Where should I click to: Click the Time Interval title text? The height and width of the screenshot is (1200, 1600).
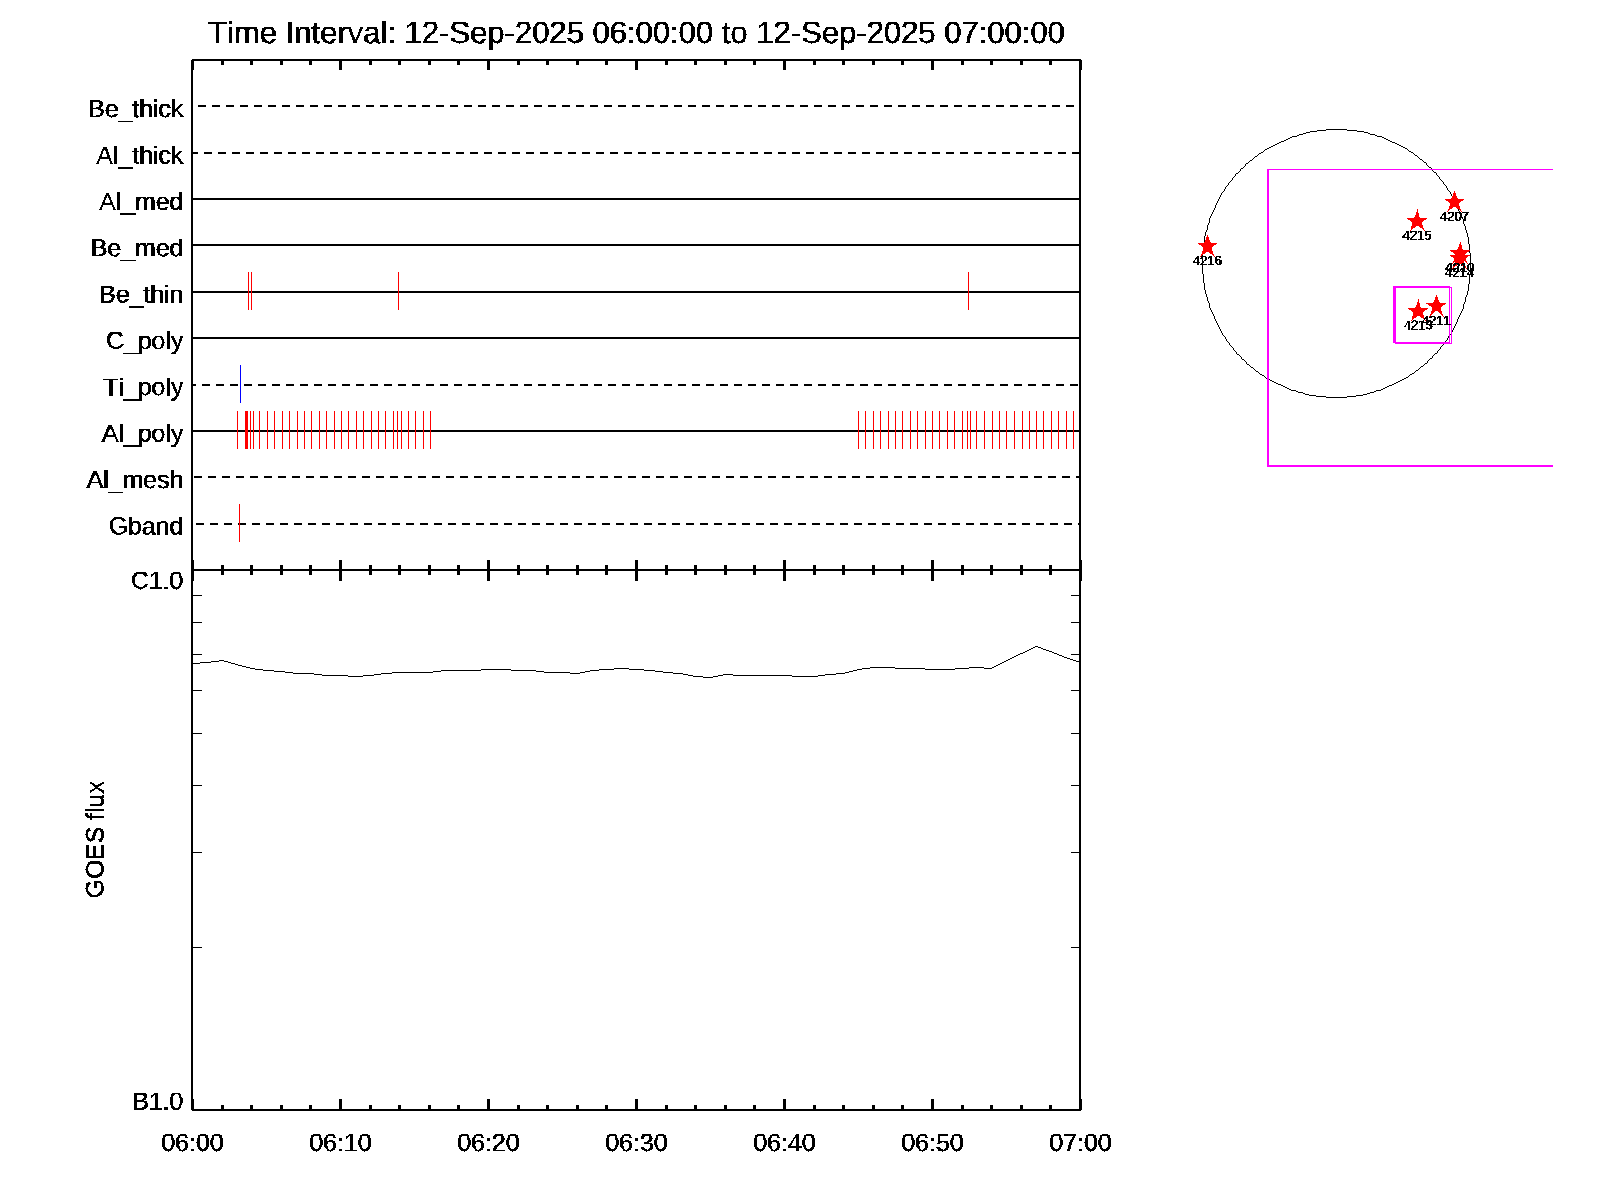coord(636,33)
